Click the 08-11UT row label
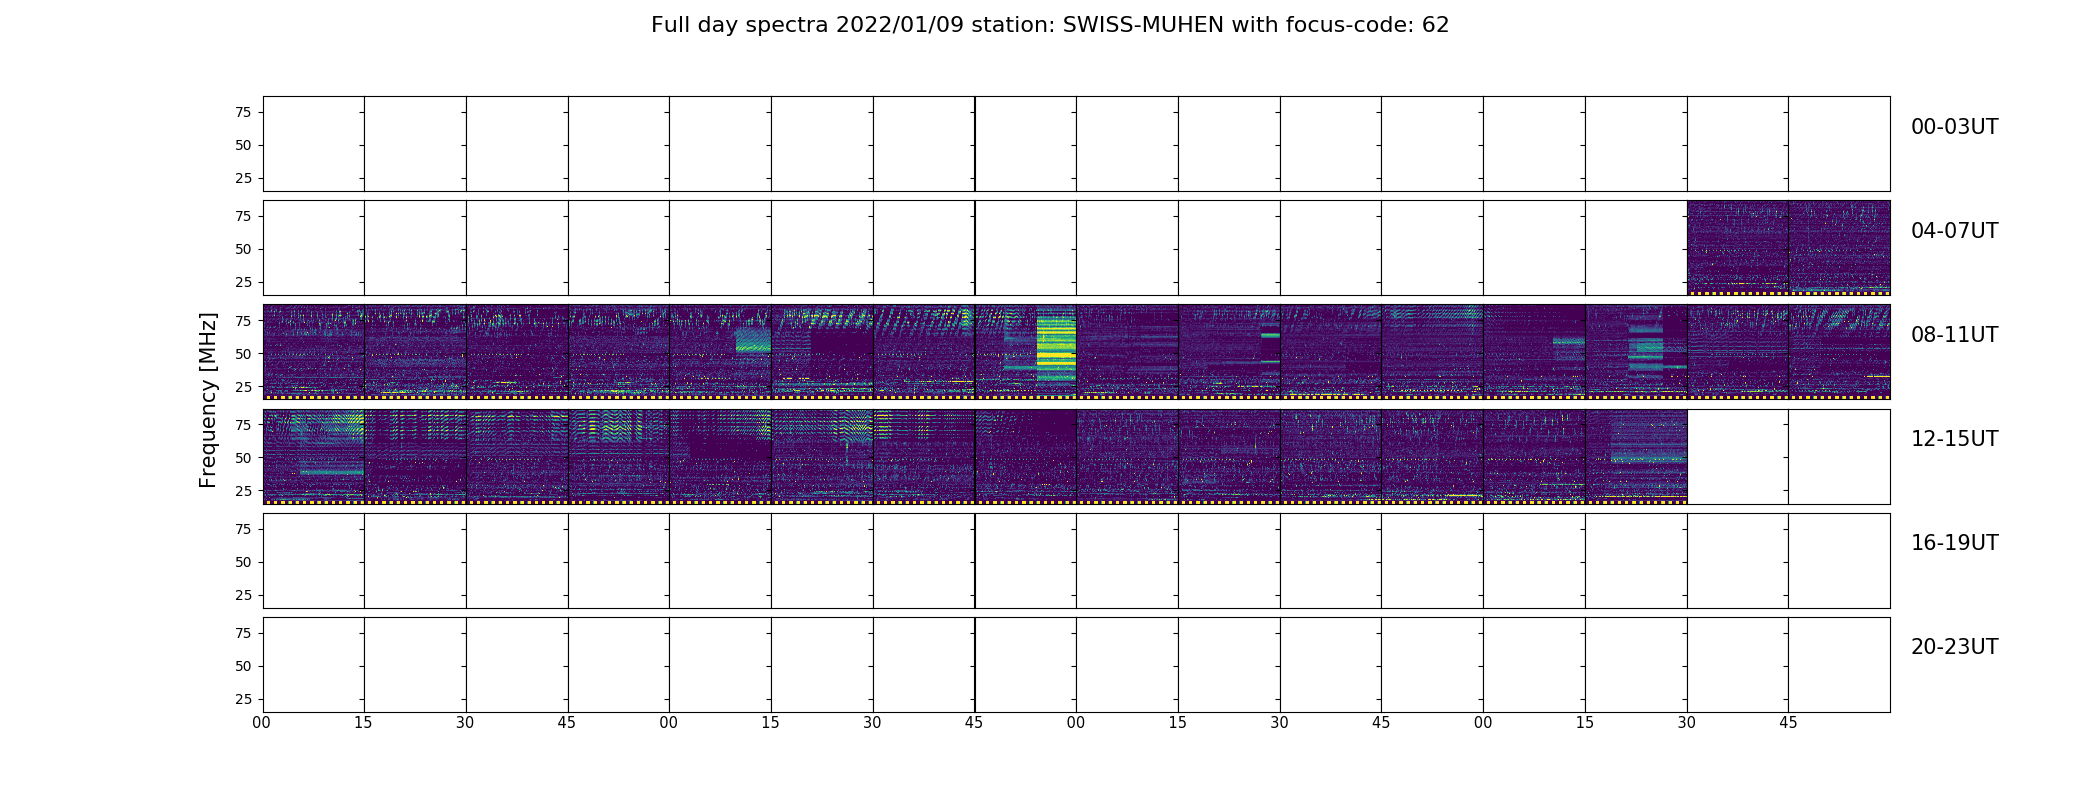The width and height of the screenshot is (2100, 800). (1954, 335)
